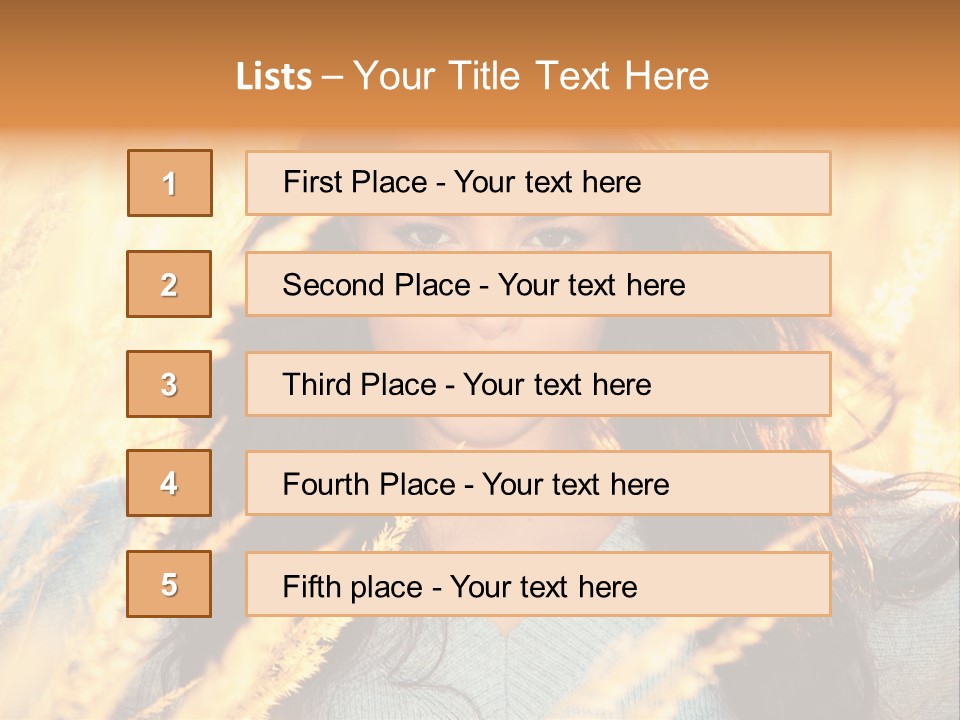
Task: Click the bold "Lists" word in the title
Action: (x=273, y=77)
